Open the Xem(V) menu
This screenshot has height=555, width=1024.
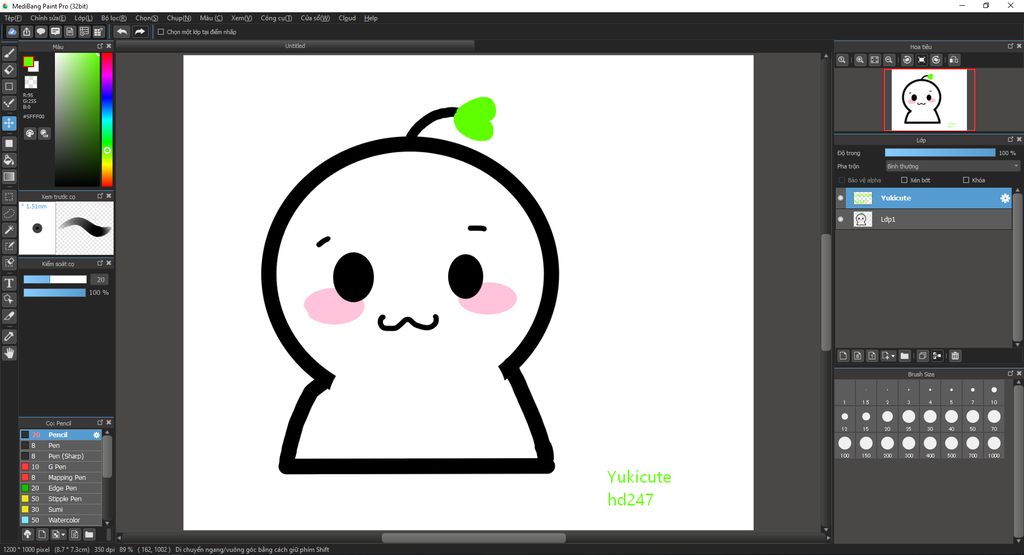pos(241,18)
